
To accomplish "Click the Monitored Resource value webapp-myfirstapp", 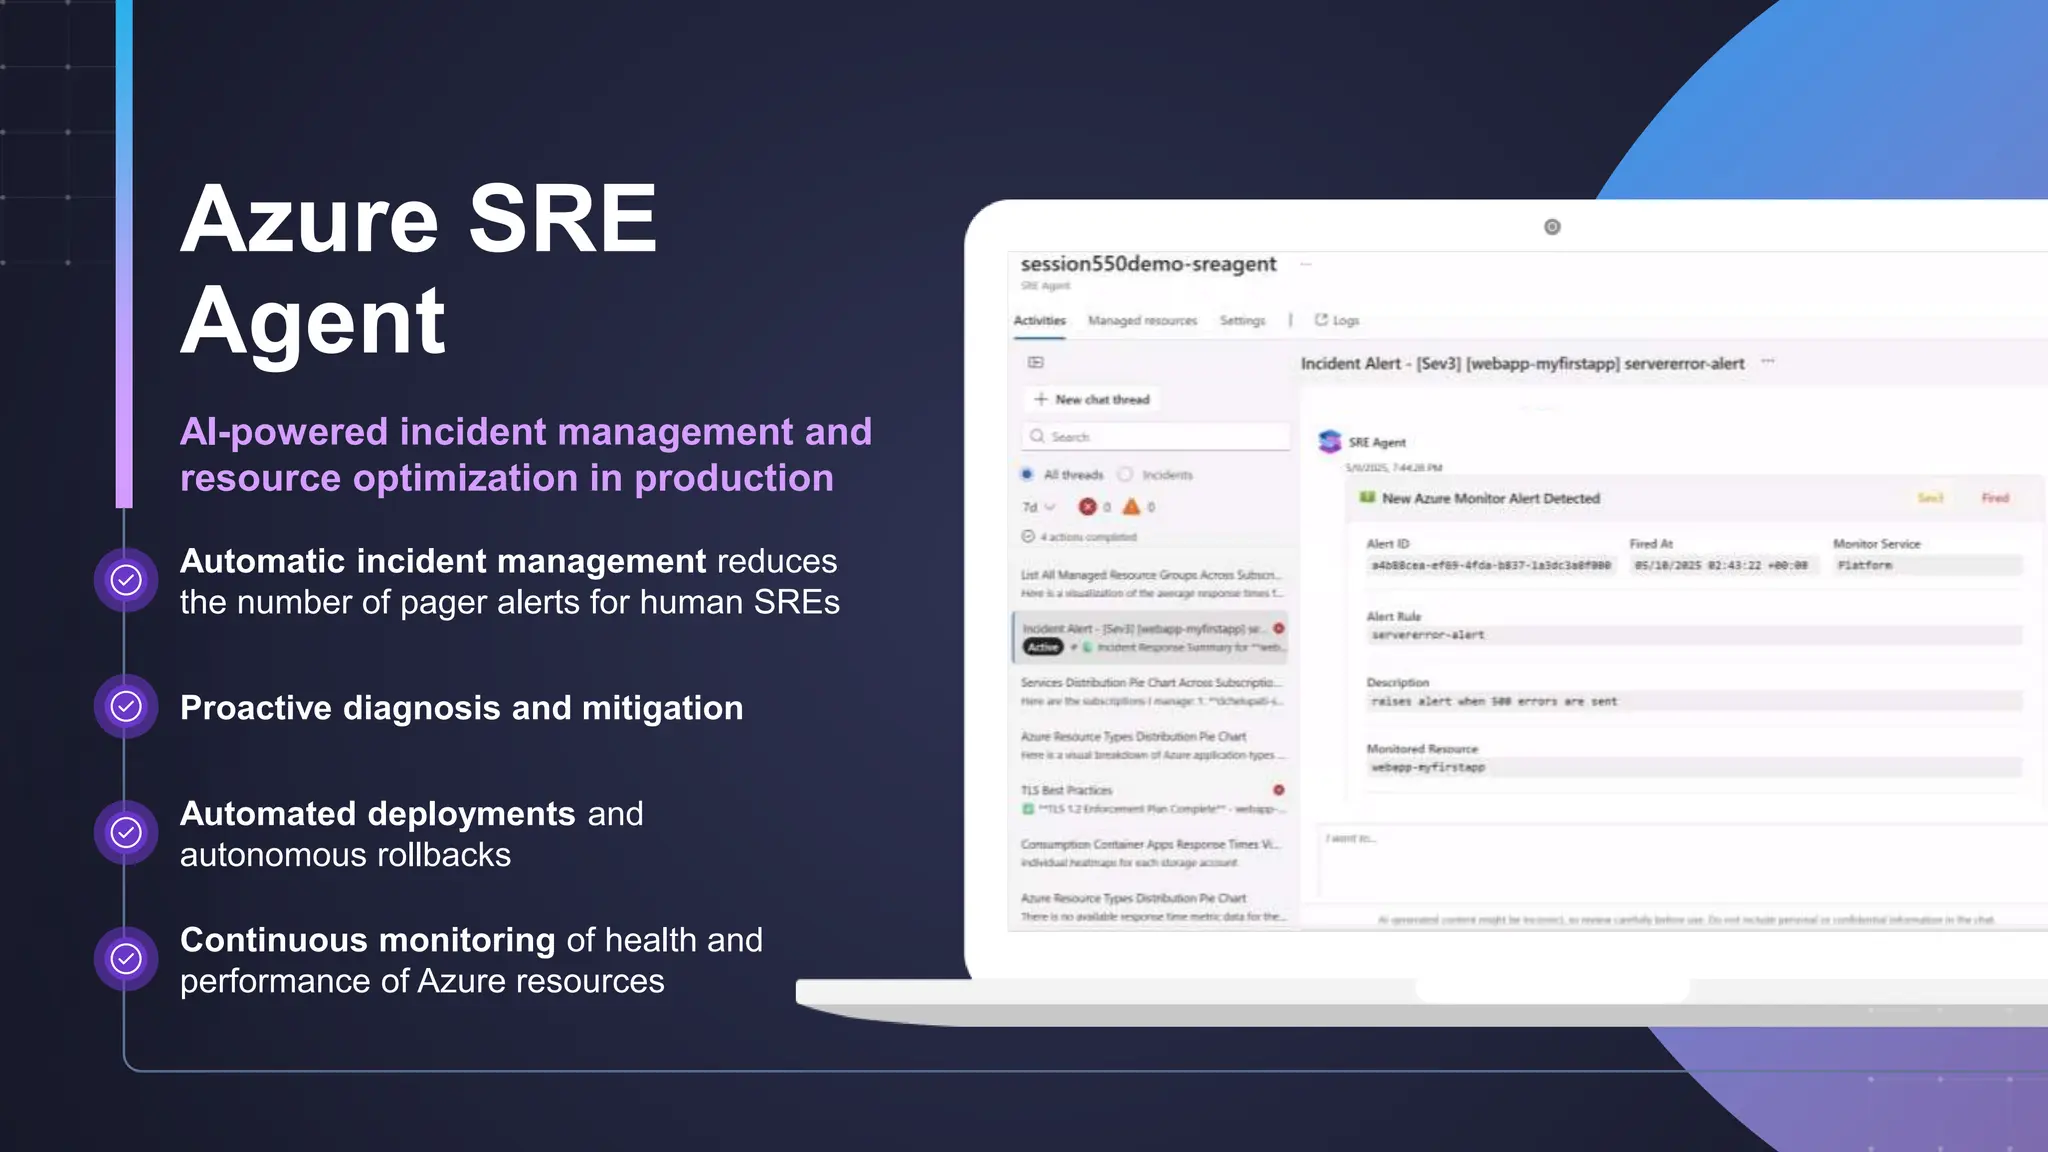I will point(1694,768).
